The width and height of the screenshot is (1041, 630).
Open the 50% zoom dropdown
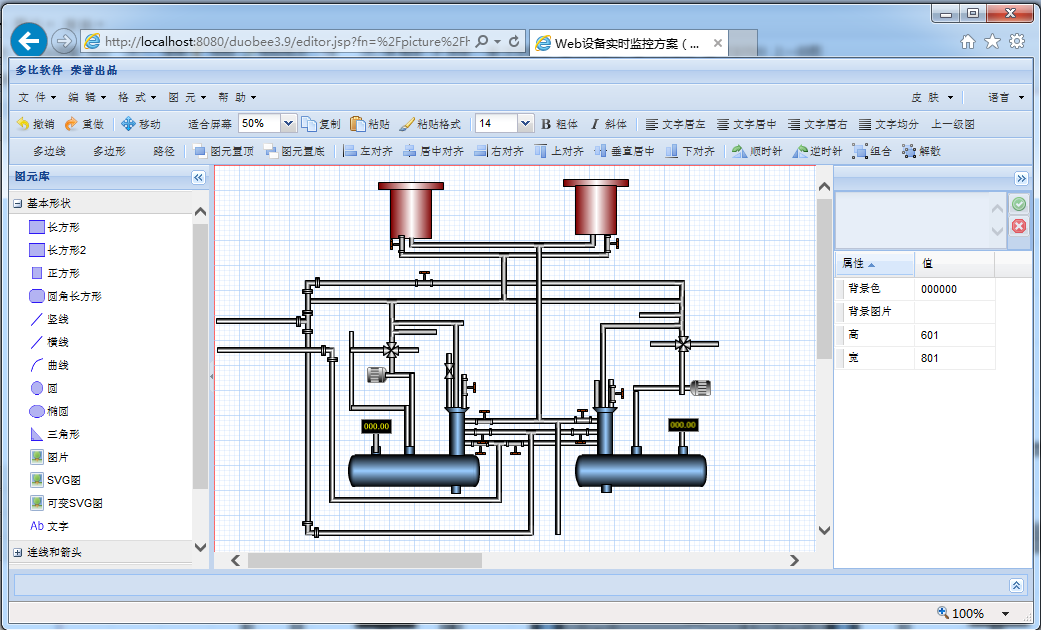288,124
